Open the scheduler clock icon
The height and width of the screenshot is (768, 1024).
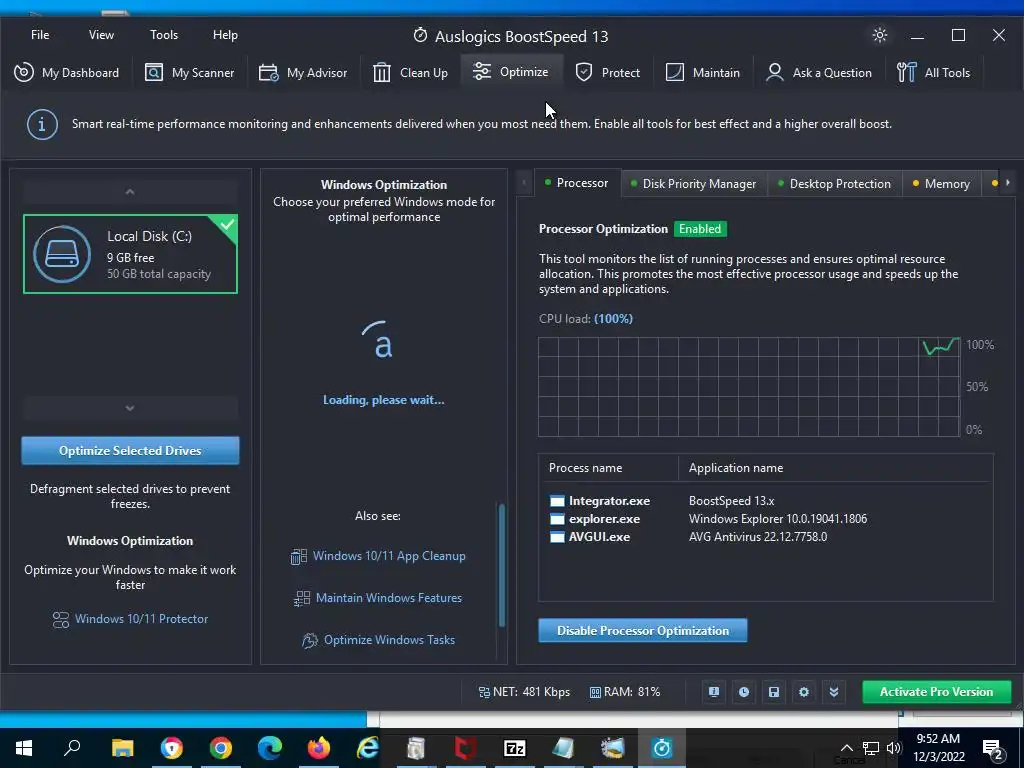click(744, 692)
